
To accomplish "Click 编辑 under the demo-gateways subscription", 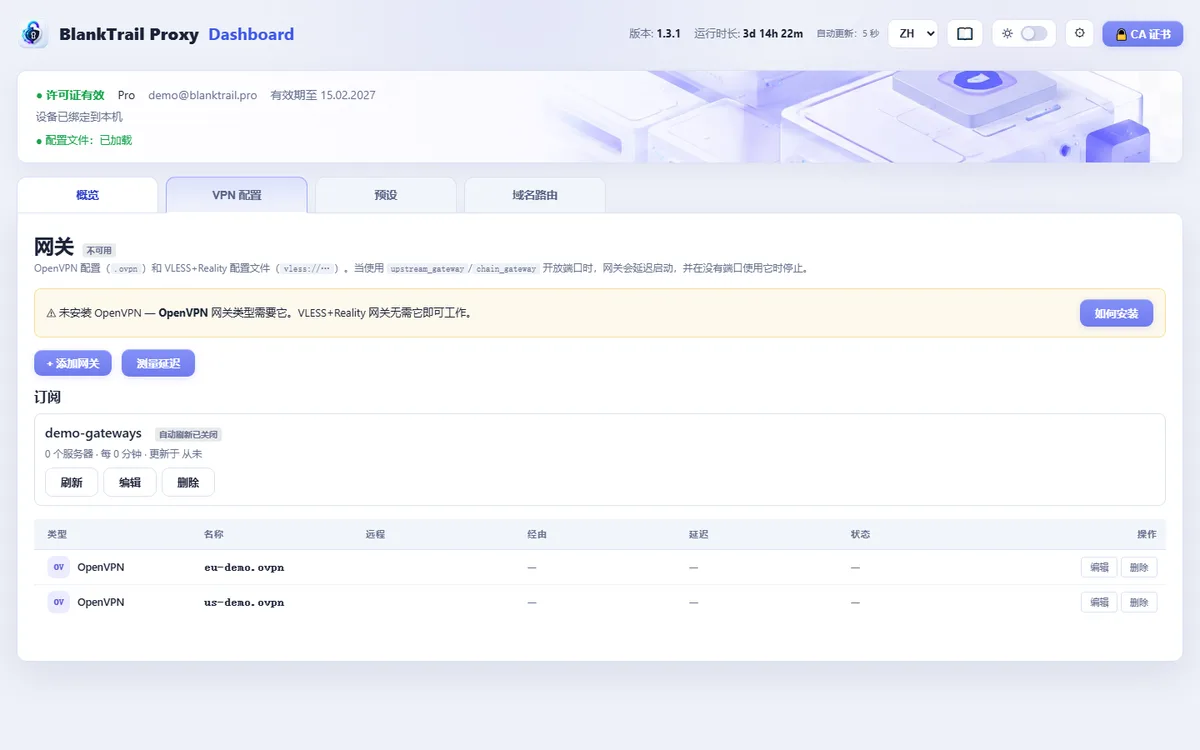I will (130, 482).
